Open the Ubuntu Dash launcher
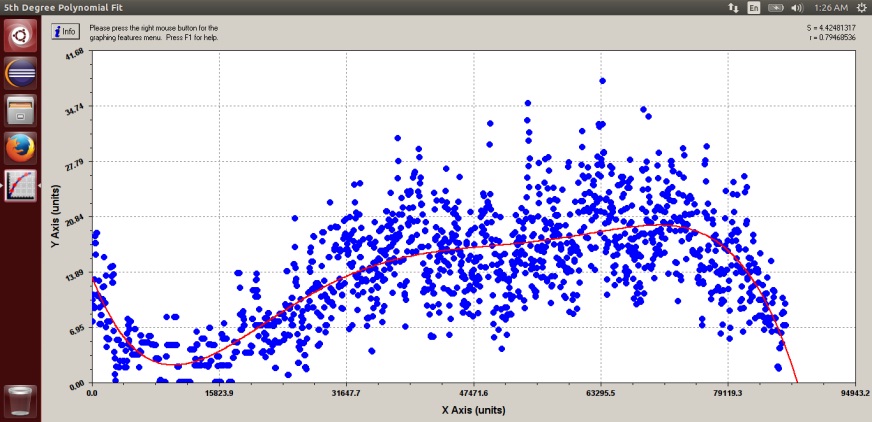The image size is (872, 422). click(x=20, y=37)
